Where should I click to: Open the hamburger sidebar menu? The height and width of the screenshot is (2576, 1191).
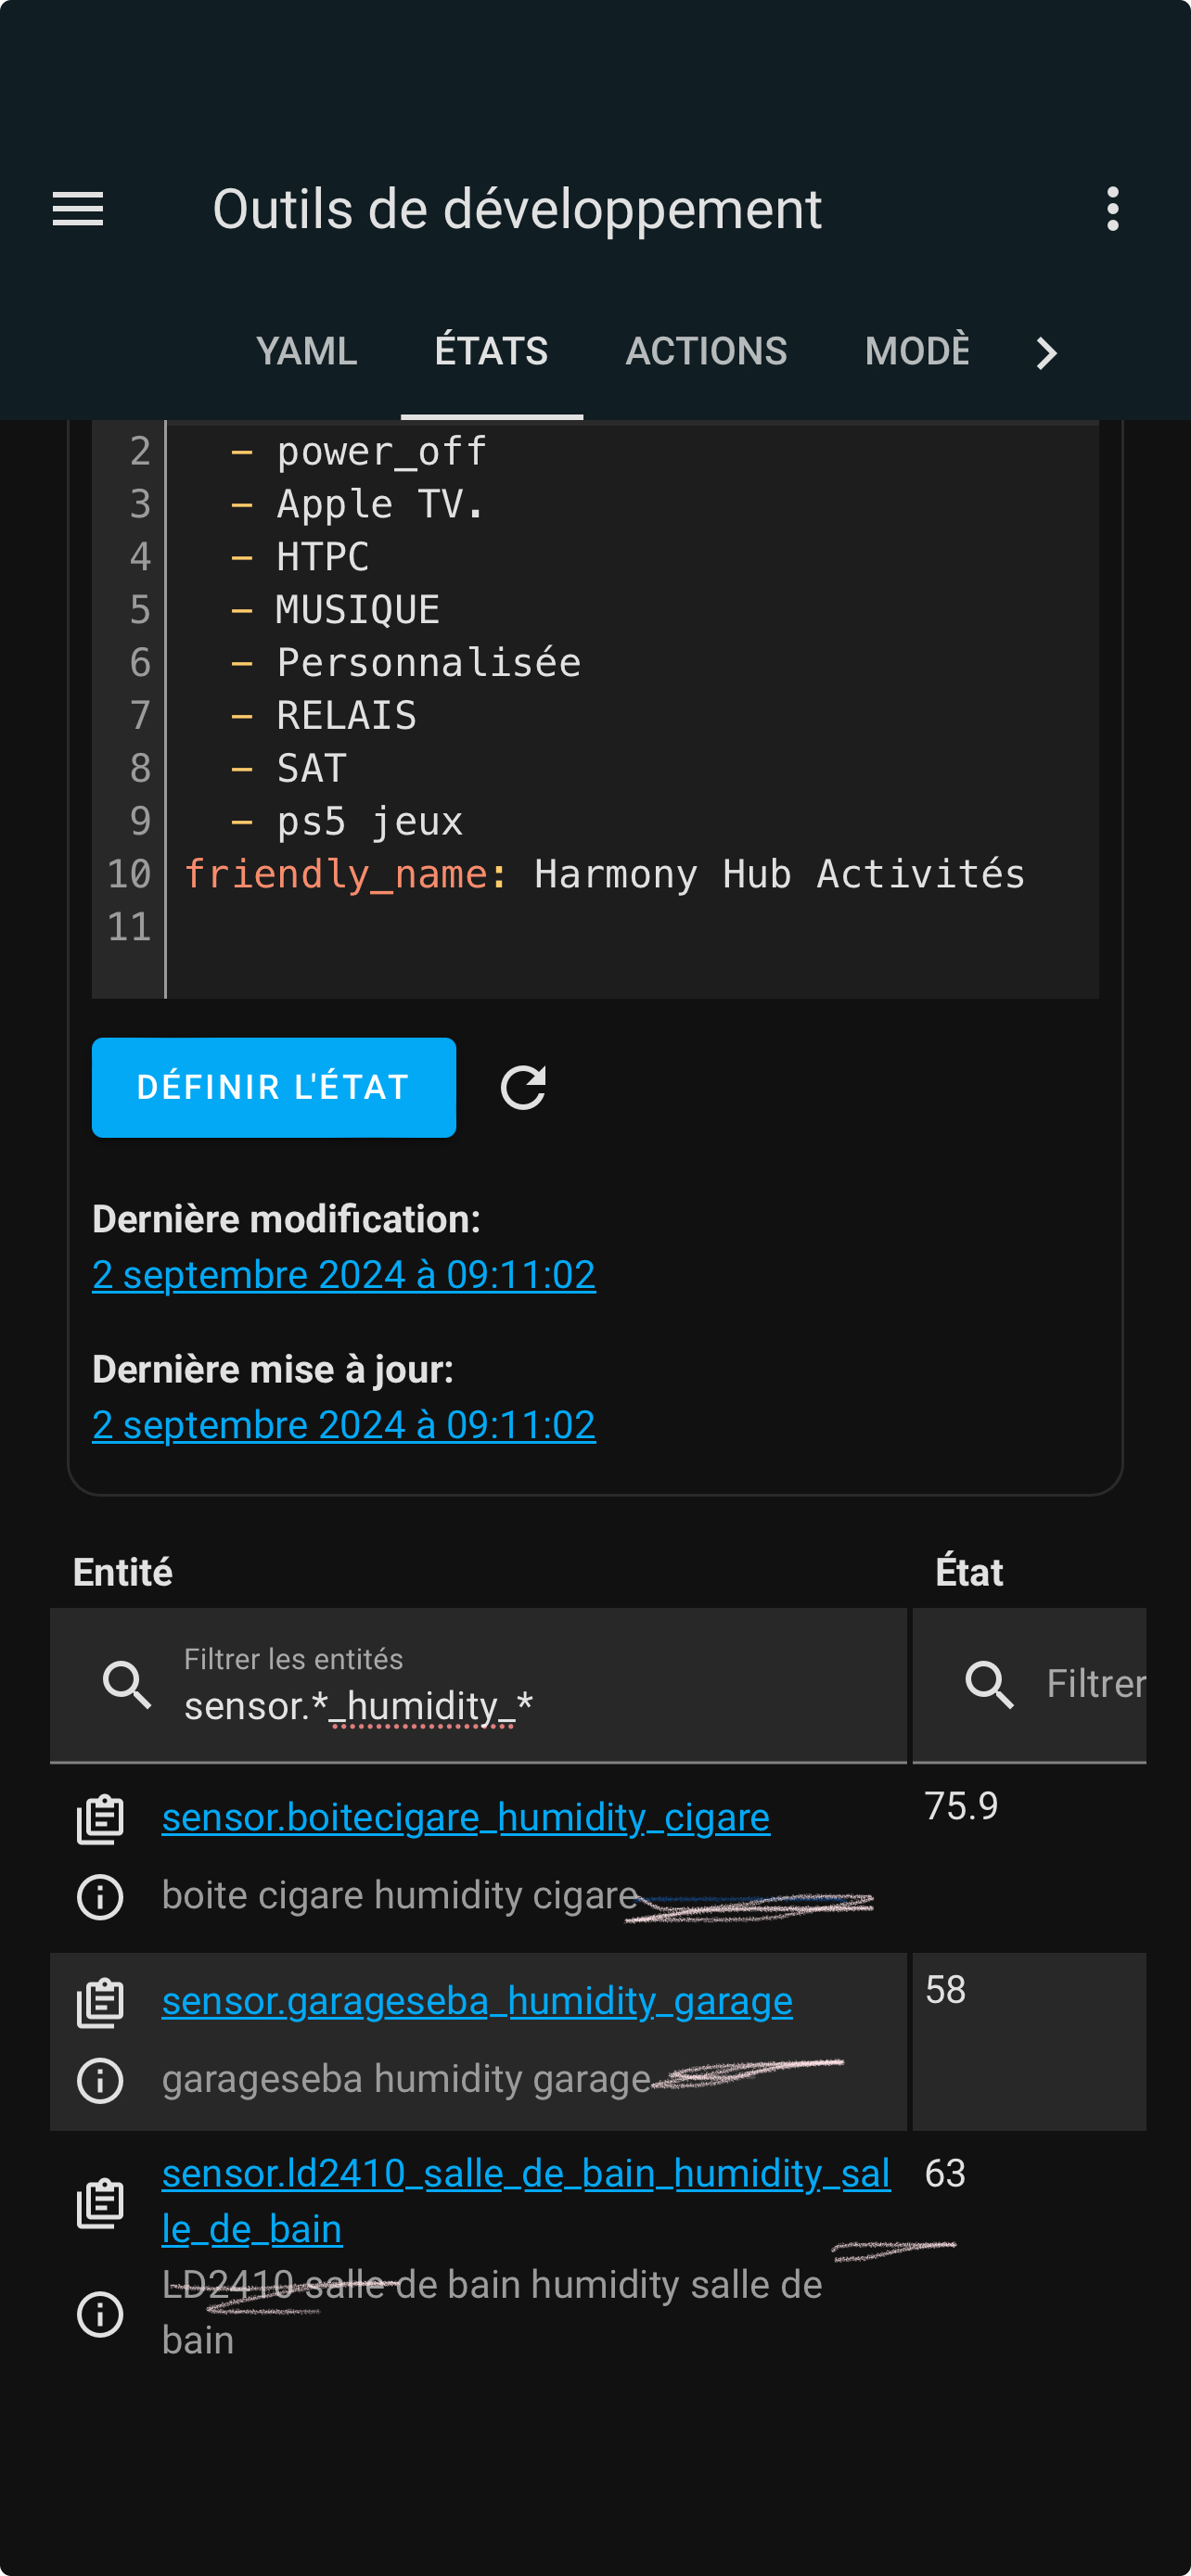coord(78,209)
